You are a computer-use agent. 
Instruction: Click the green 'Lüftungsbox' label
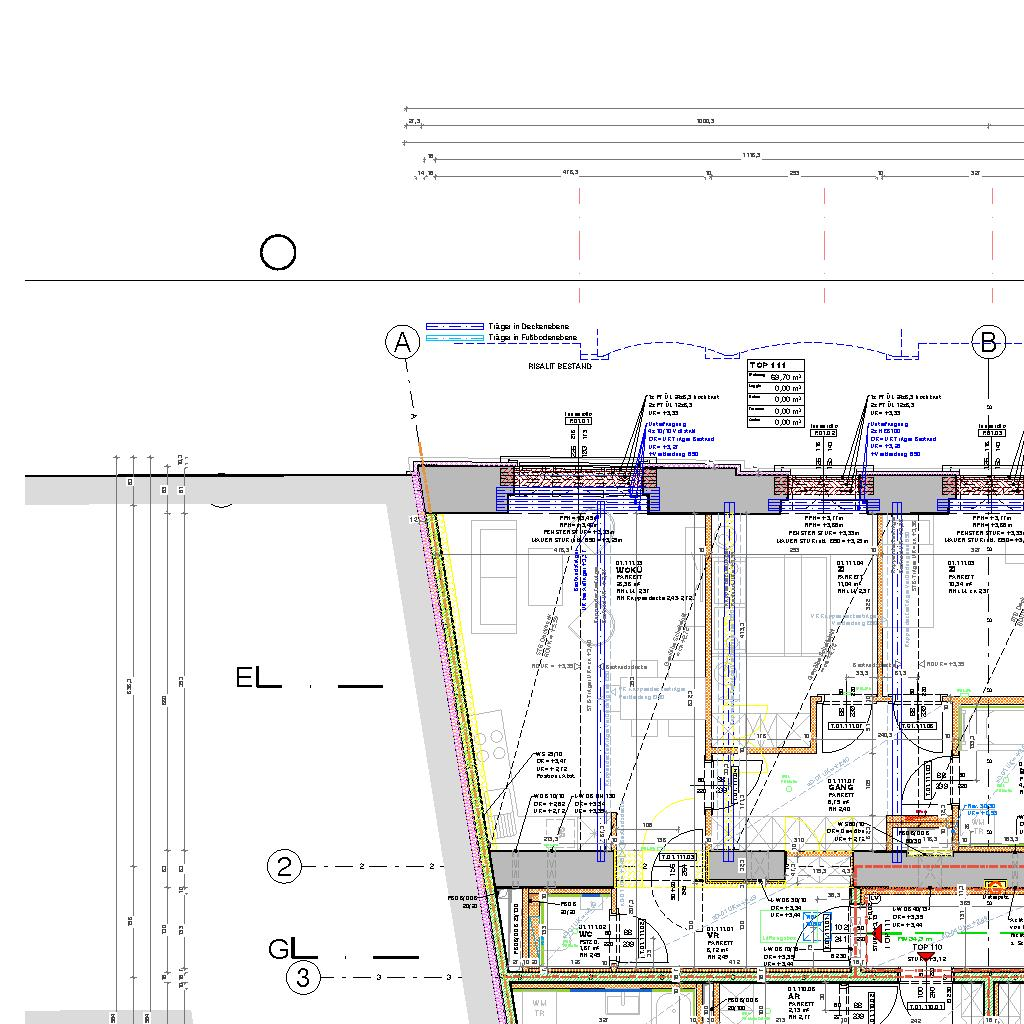tap(778, 938)
